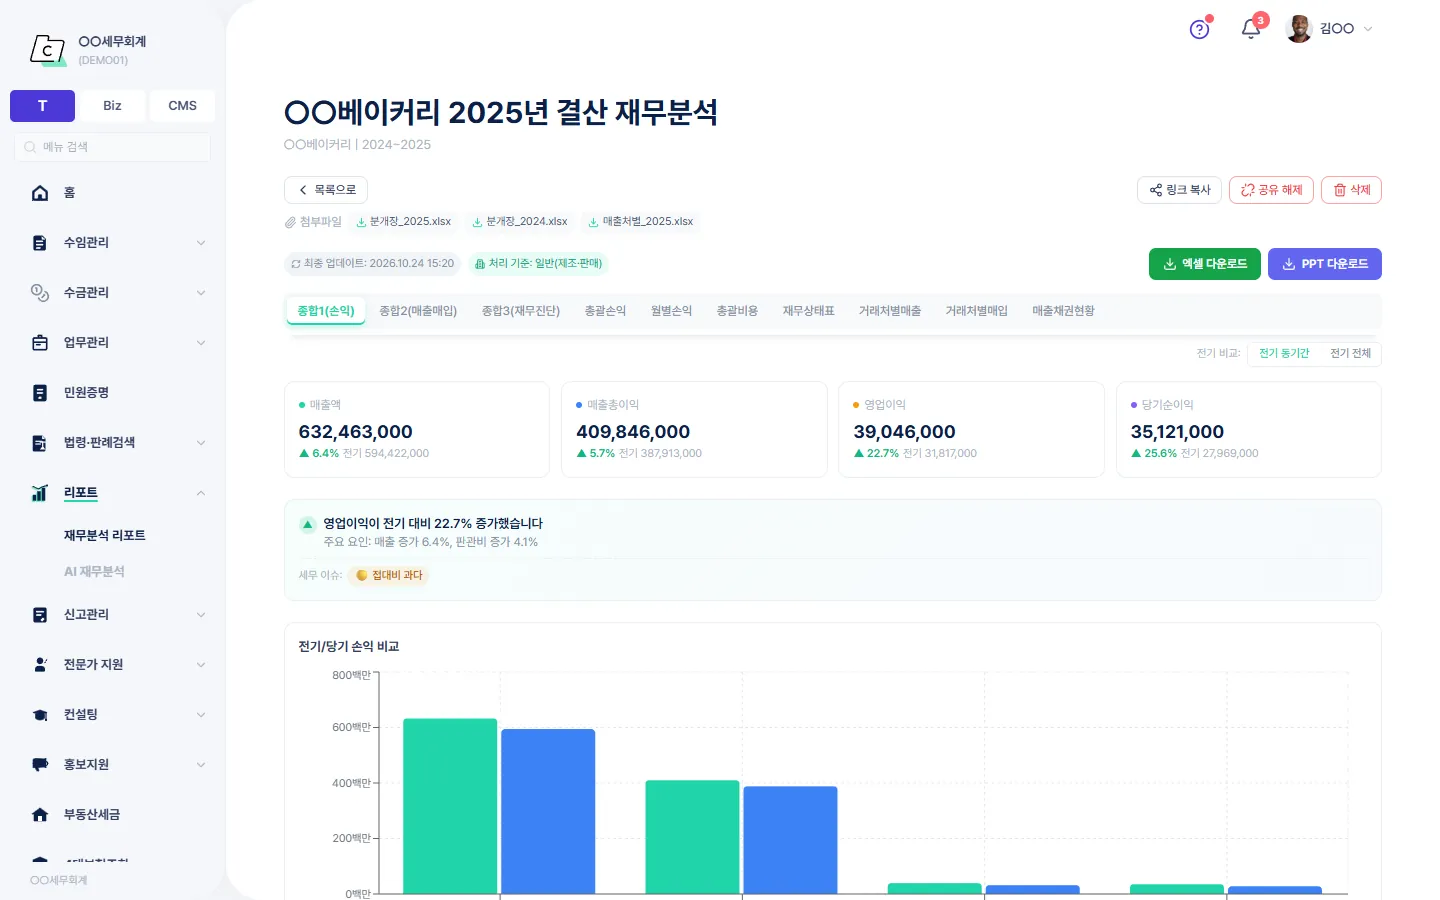Click the 신고관리 sidebar icon
The width and height of the screenshot is (1440, 900).
[x=40, y=615]
